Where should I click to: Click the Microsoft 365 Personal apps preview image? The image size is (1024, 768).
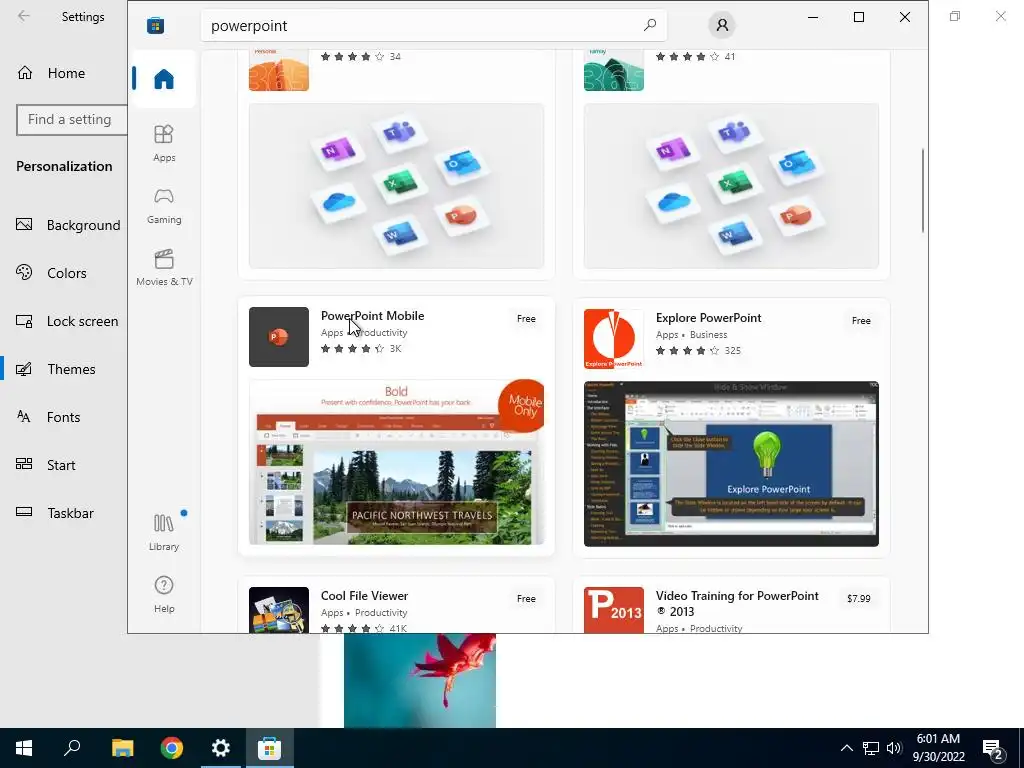(x=396, y=185)
